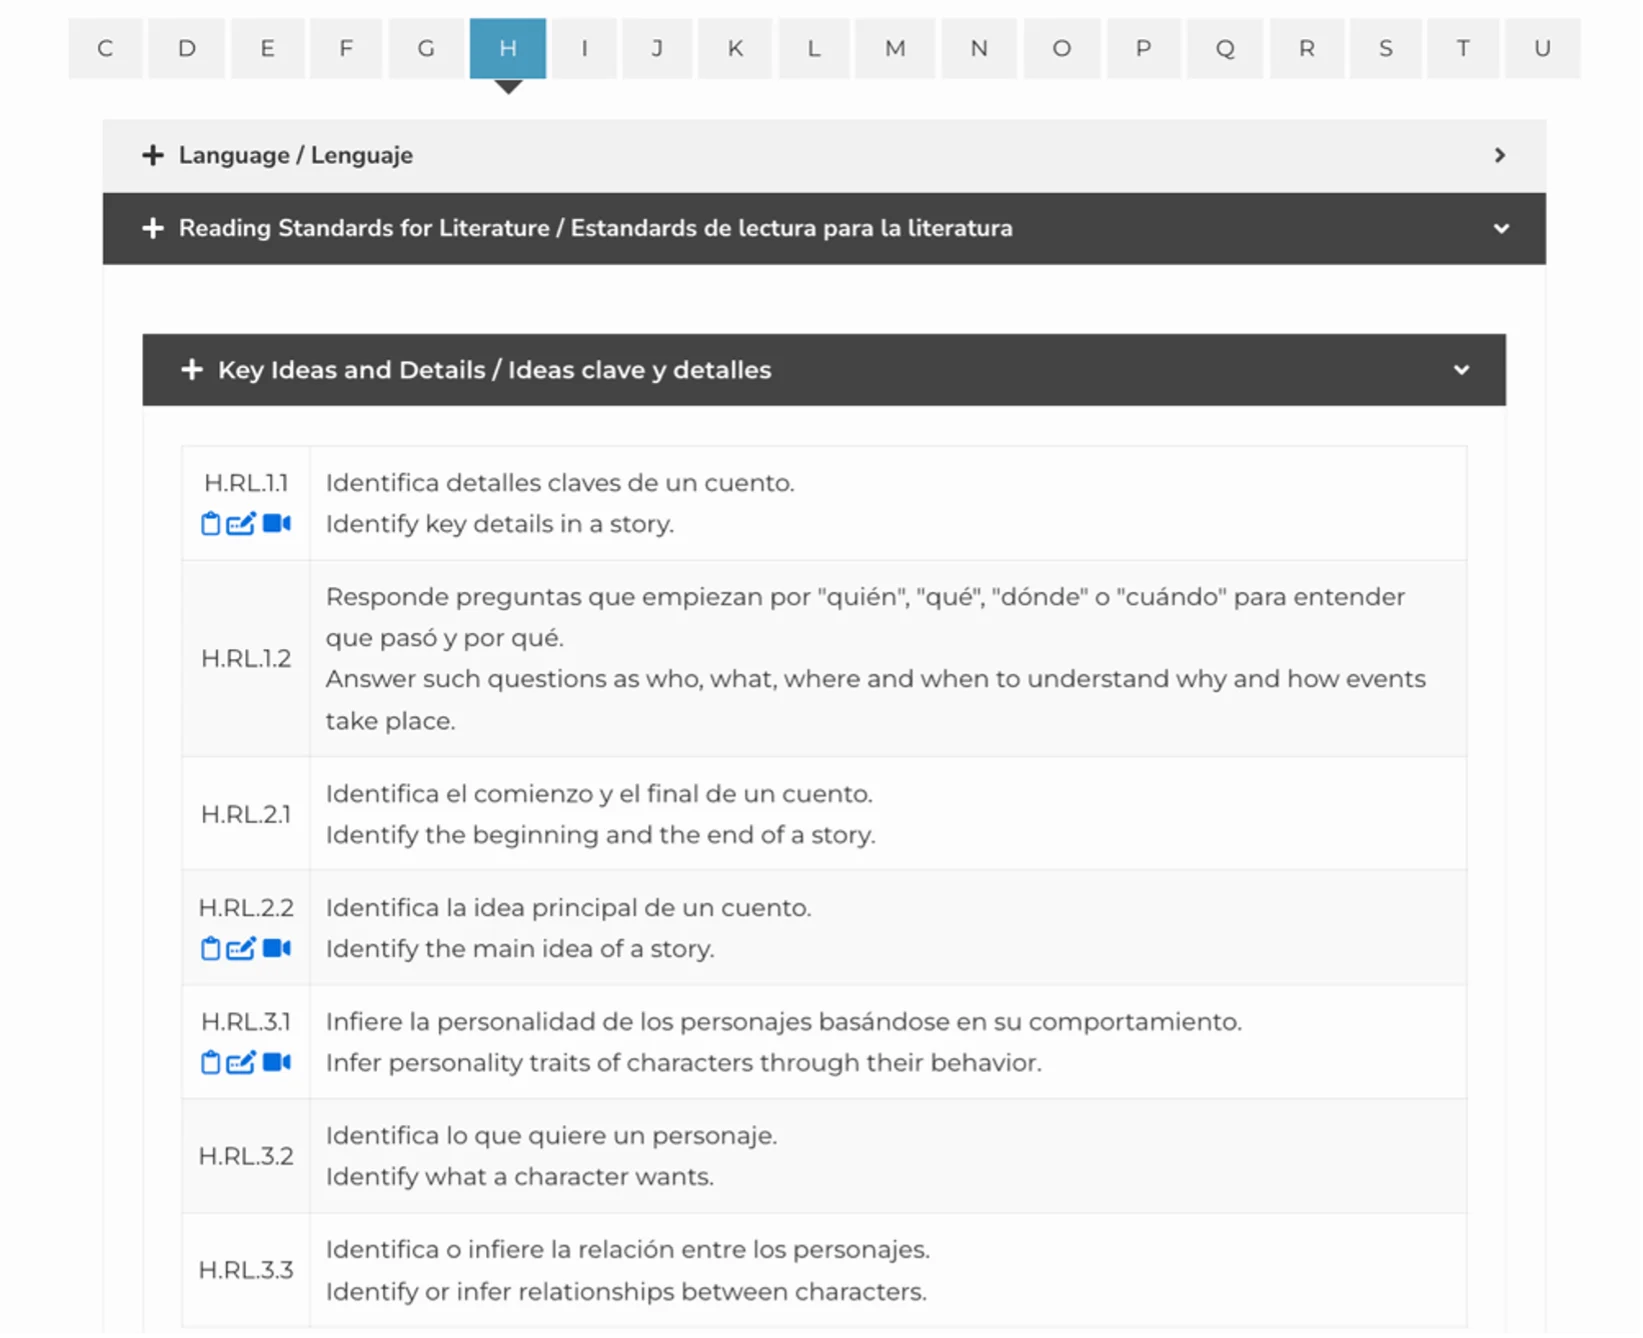Play video icon under H.RL.3.1
The image size is (1643, 1338).
pos(277,1063)
